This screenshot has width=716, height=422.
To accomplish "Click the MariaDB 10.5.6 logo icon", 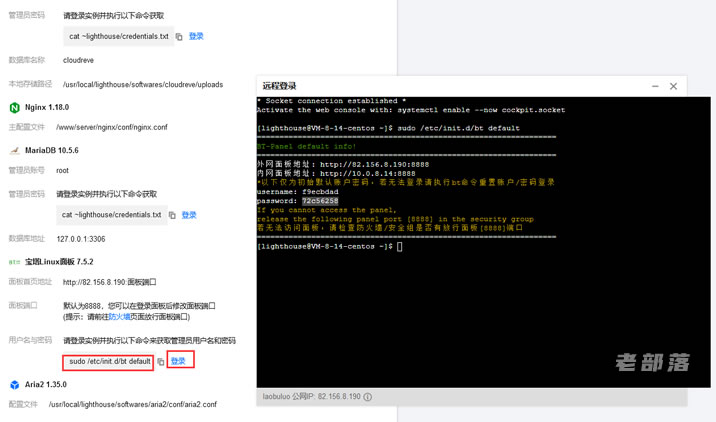I will coord(15,150).
